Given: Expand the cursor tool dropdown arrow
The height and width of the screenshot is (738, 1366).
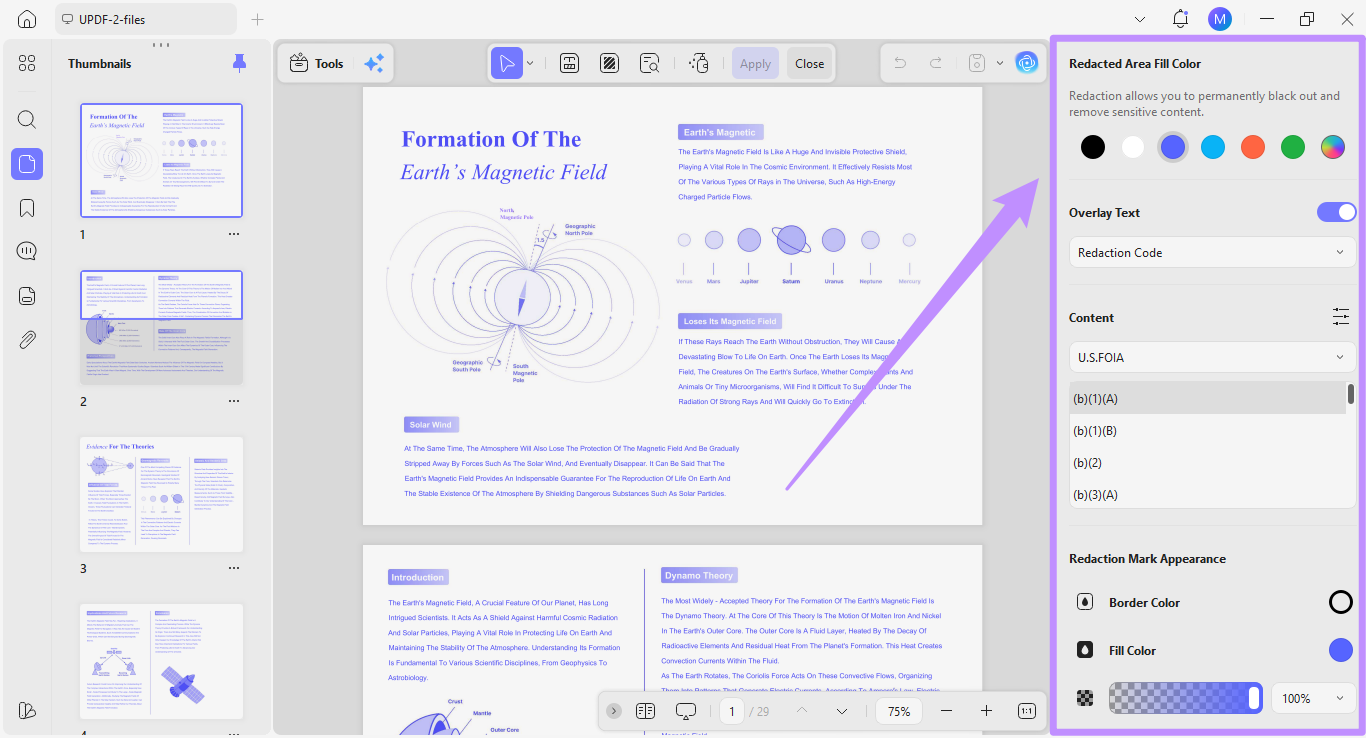Looking at the screenshot, I should 530,63.
